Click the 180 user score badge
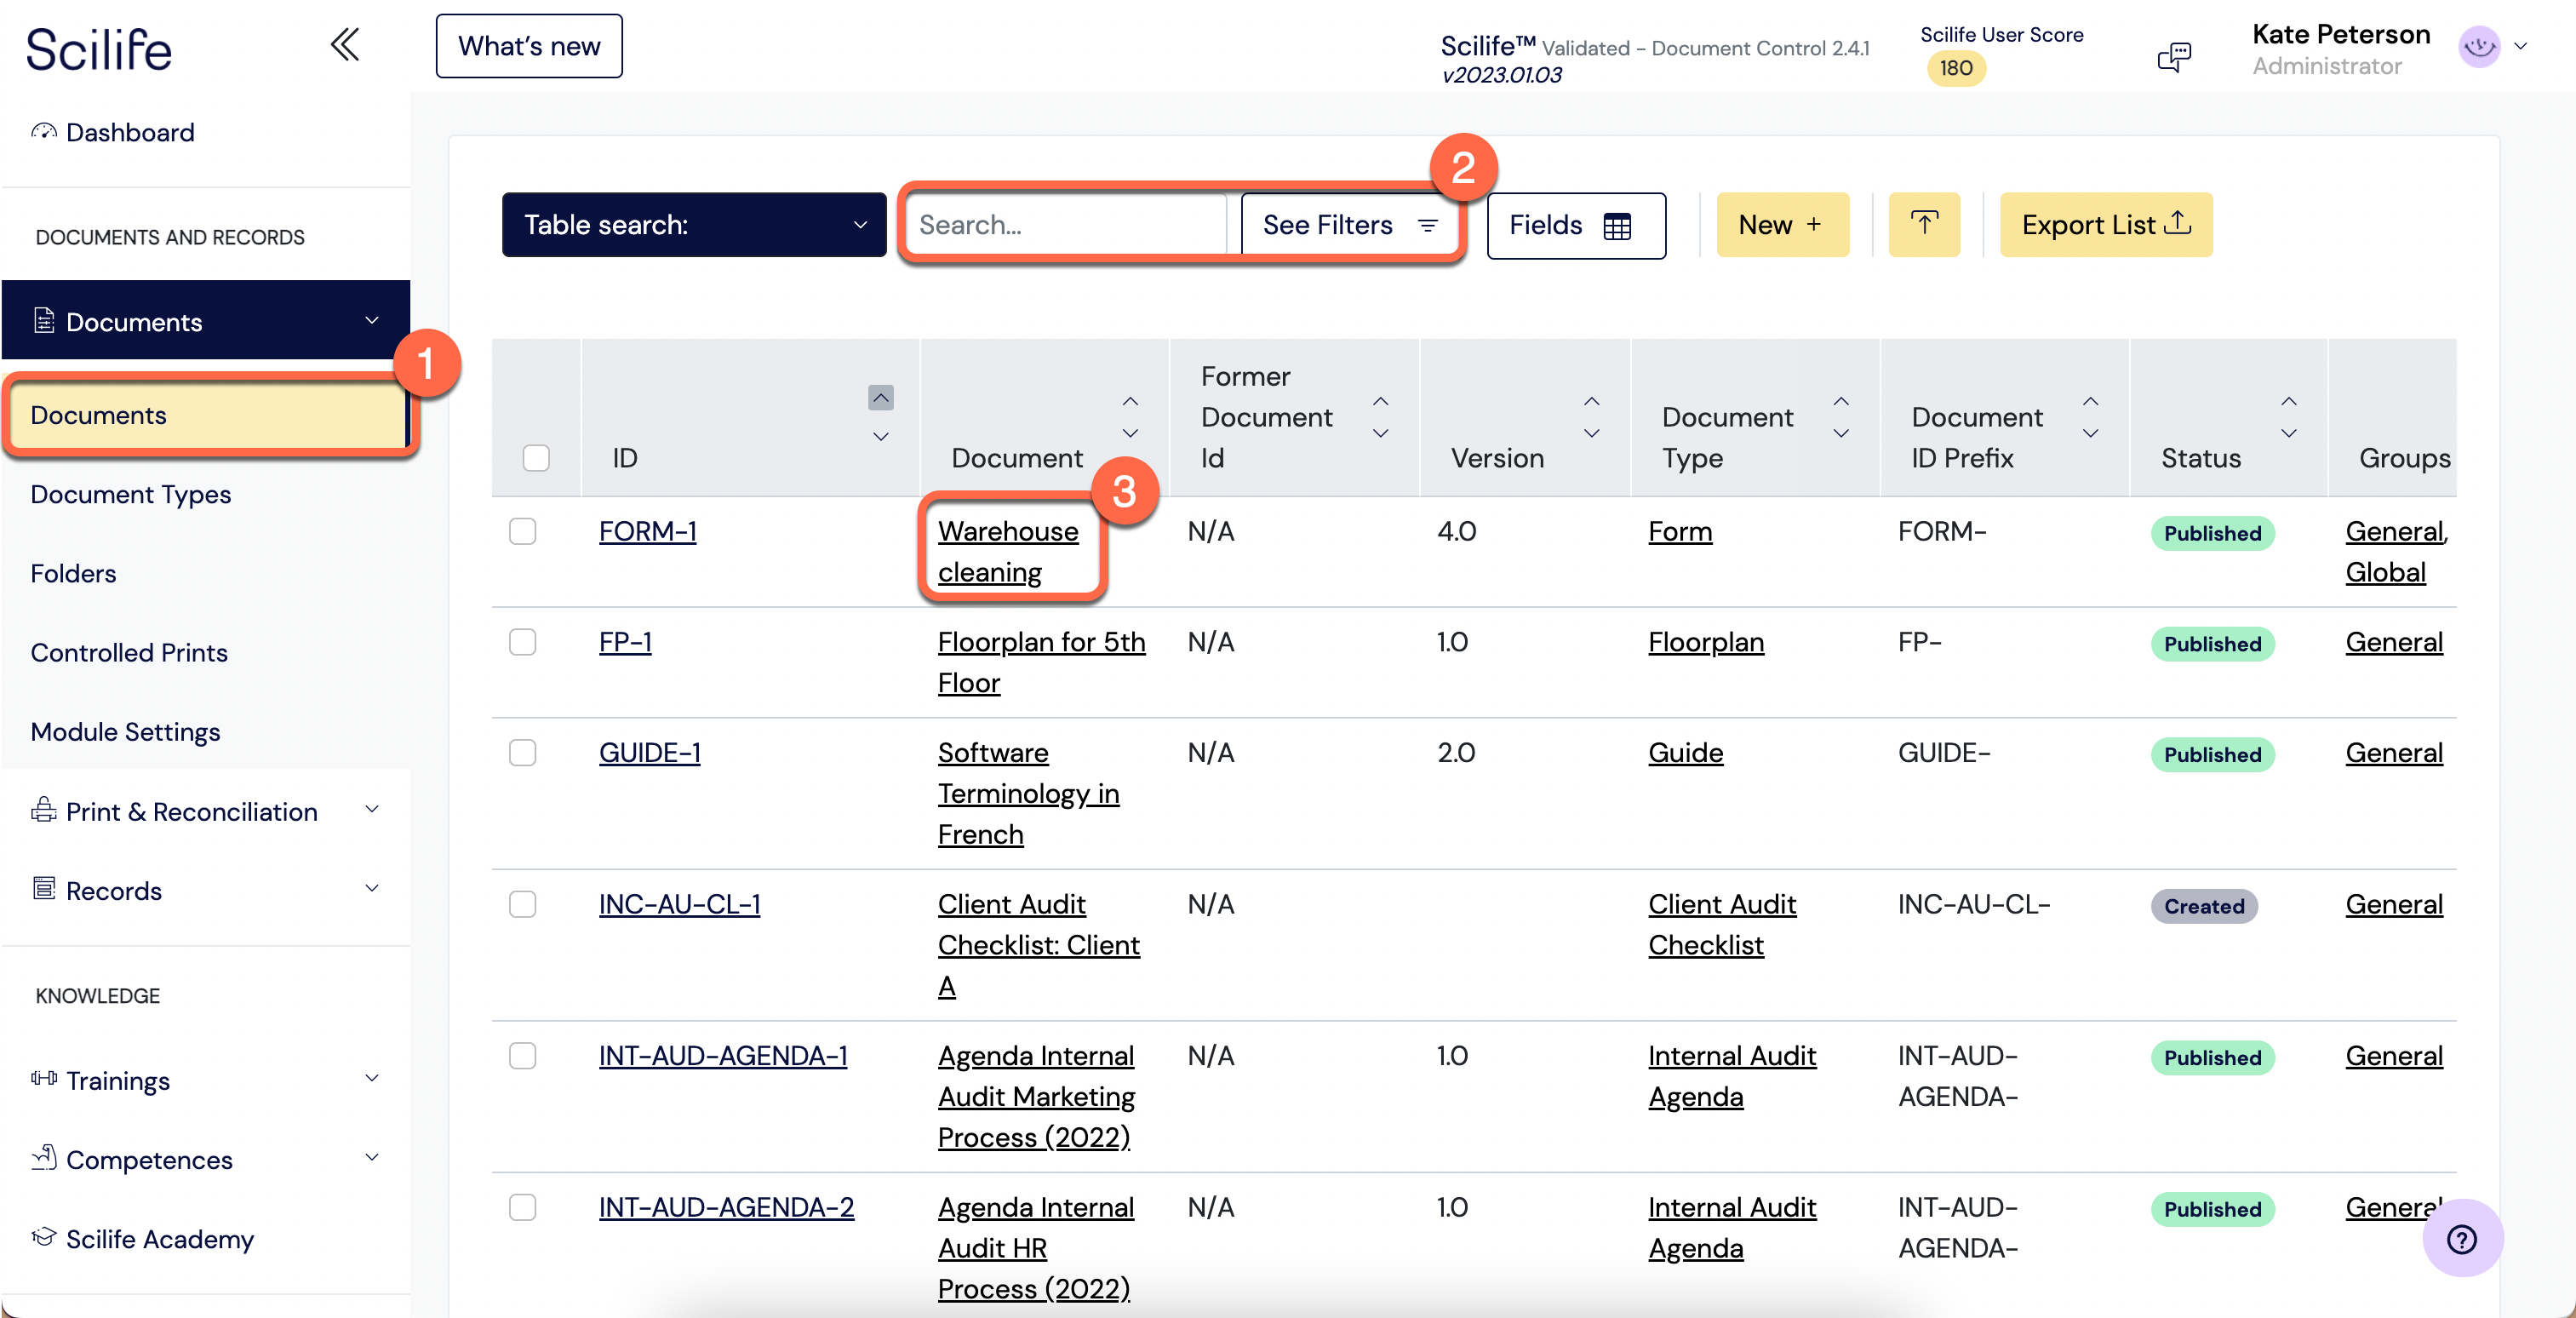The height and width of the screenshot is (1318, 2576). coord(1956,68)
